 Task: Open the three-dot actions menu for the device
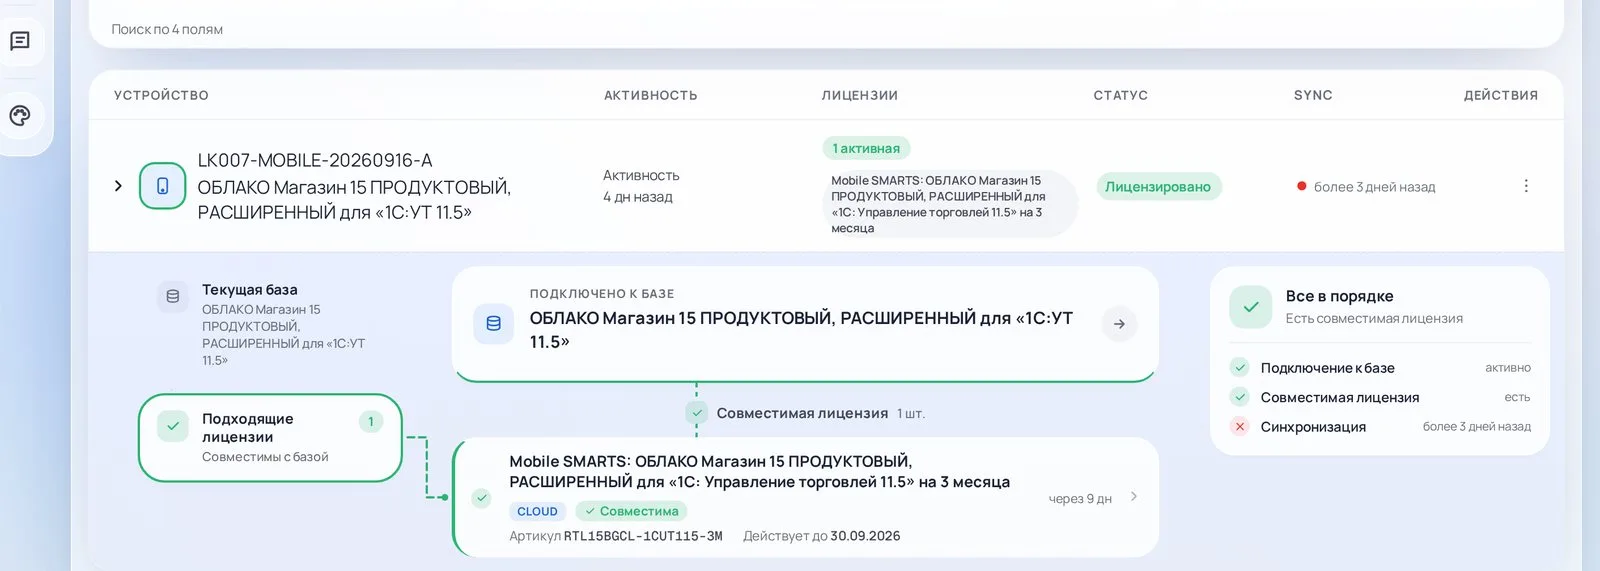[x=1526, y=186]
